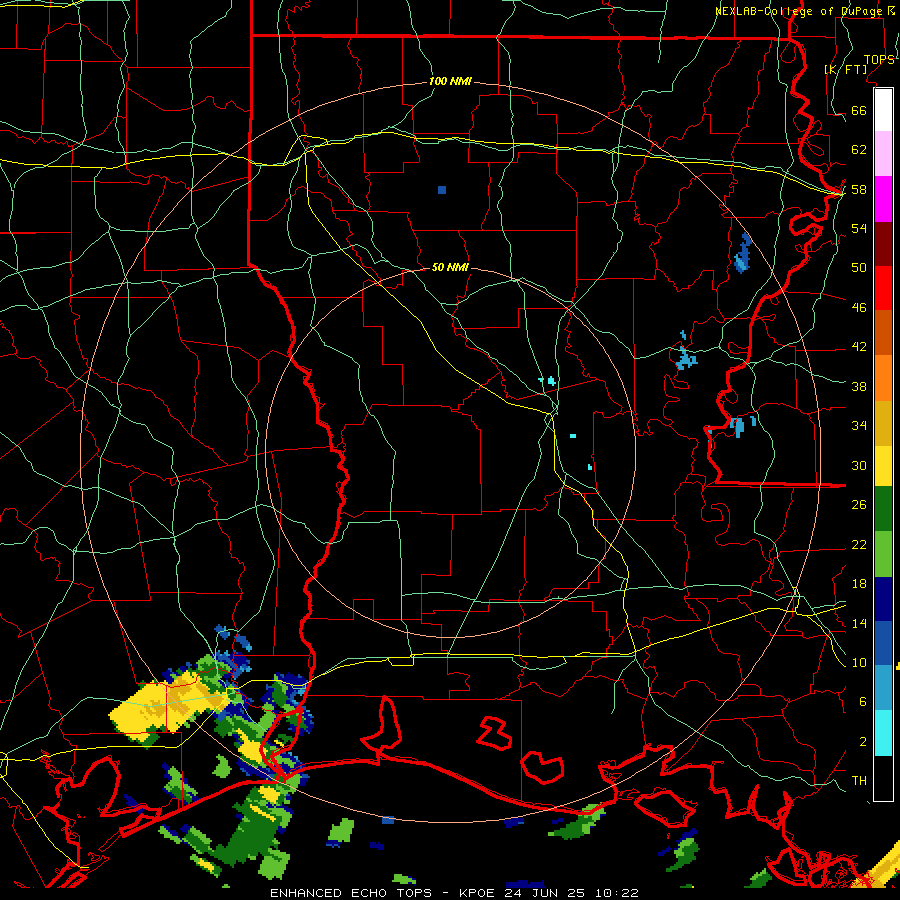Click the dark orange legend swatch
The width and height of the screenshot is (900, 900).
(x=883, y=332)
